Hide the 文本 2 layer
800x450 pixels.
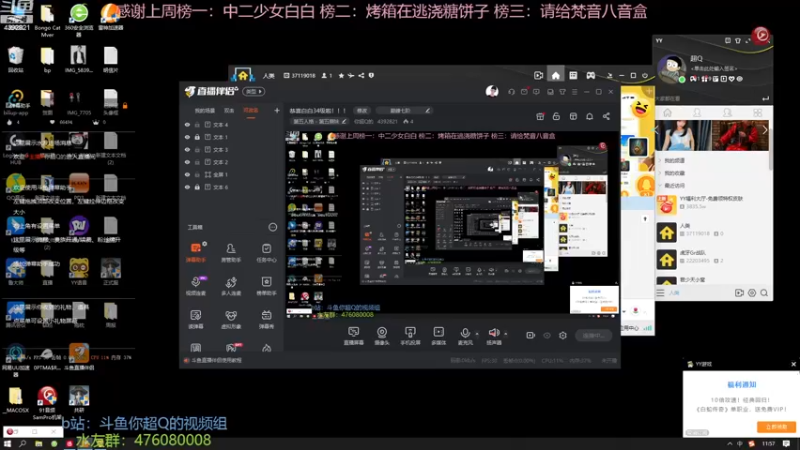click(187, 162)
